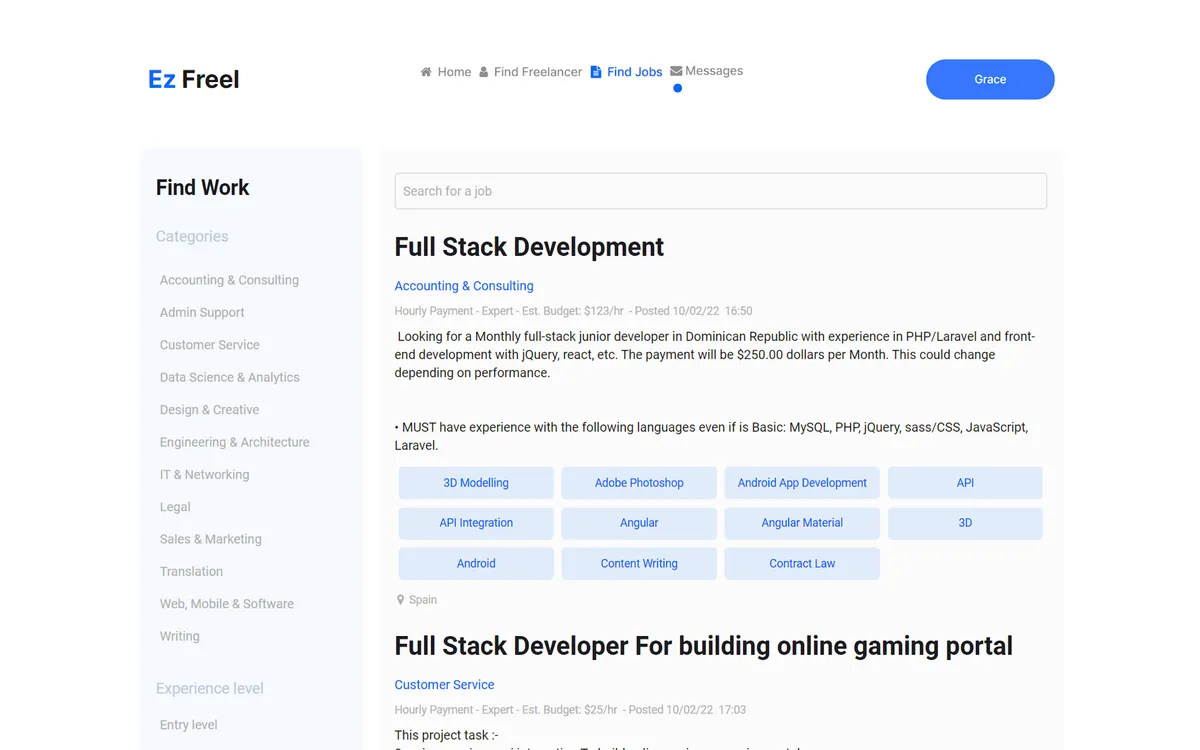Click the Messages envelope icon
Viewport: 1200px width, 750px height.
[x=676, y=71]
